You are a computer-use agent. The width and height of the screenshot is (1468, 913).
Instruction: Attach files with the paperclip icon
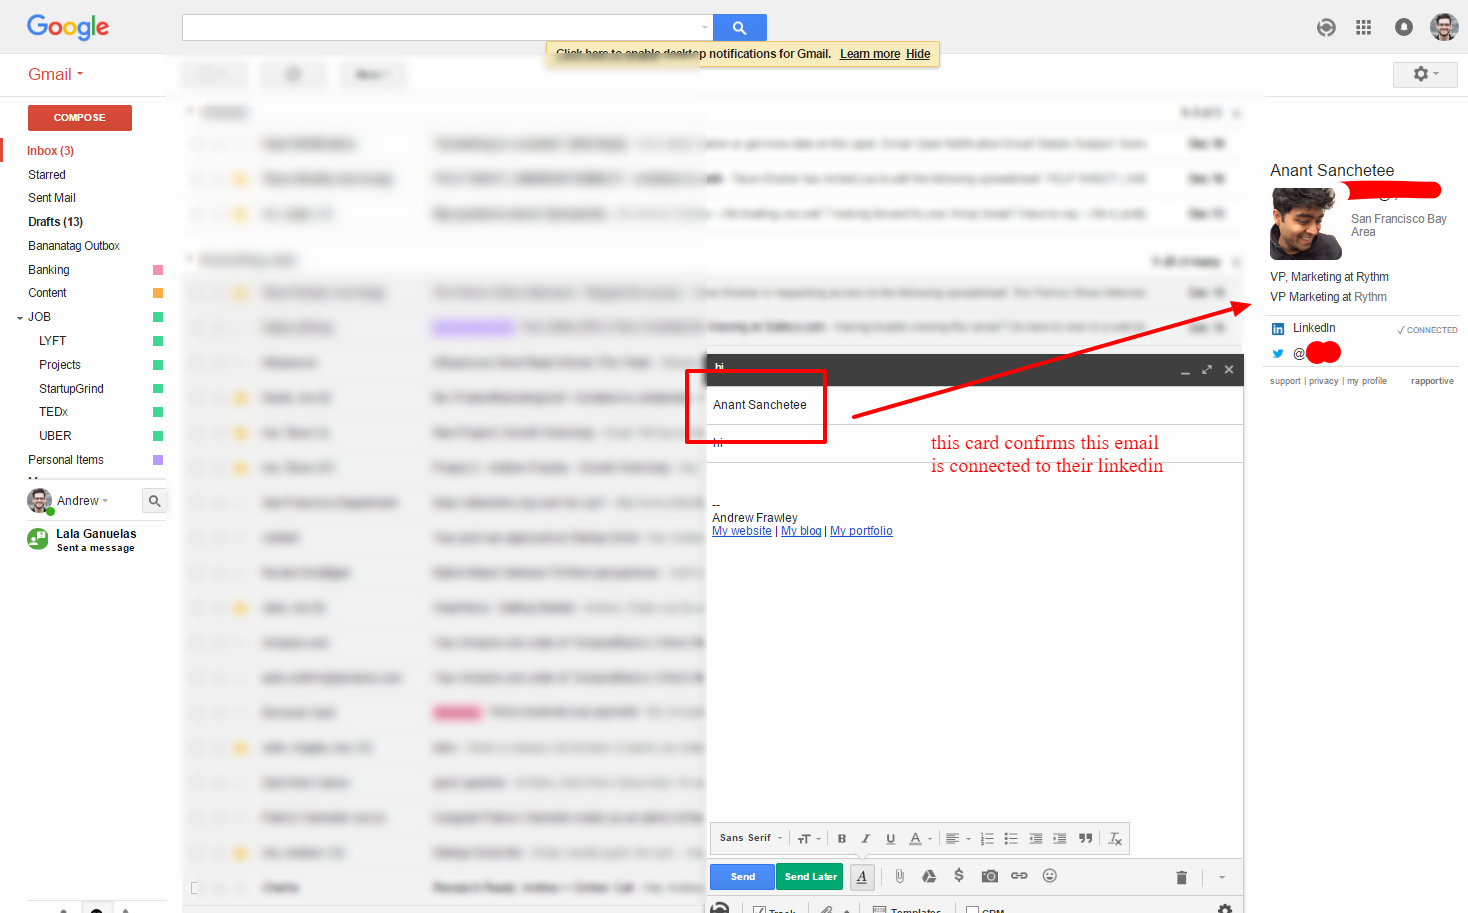(900, 876)
